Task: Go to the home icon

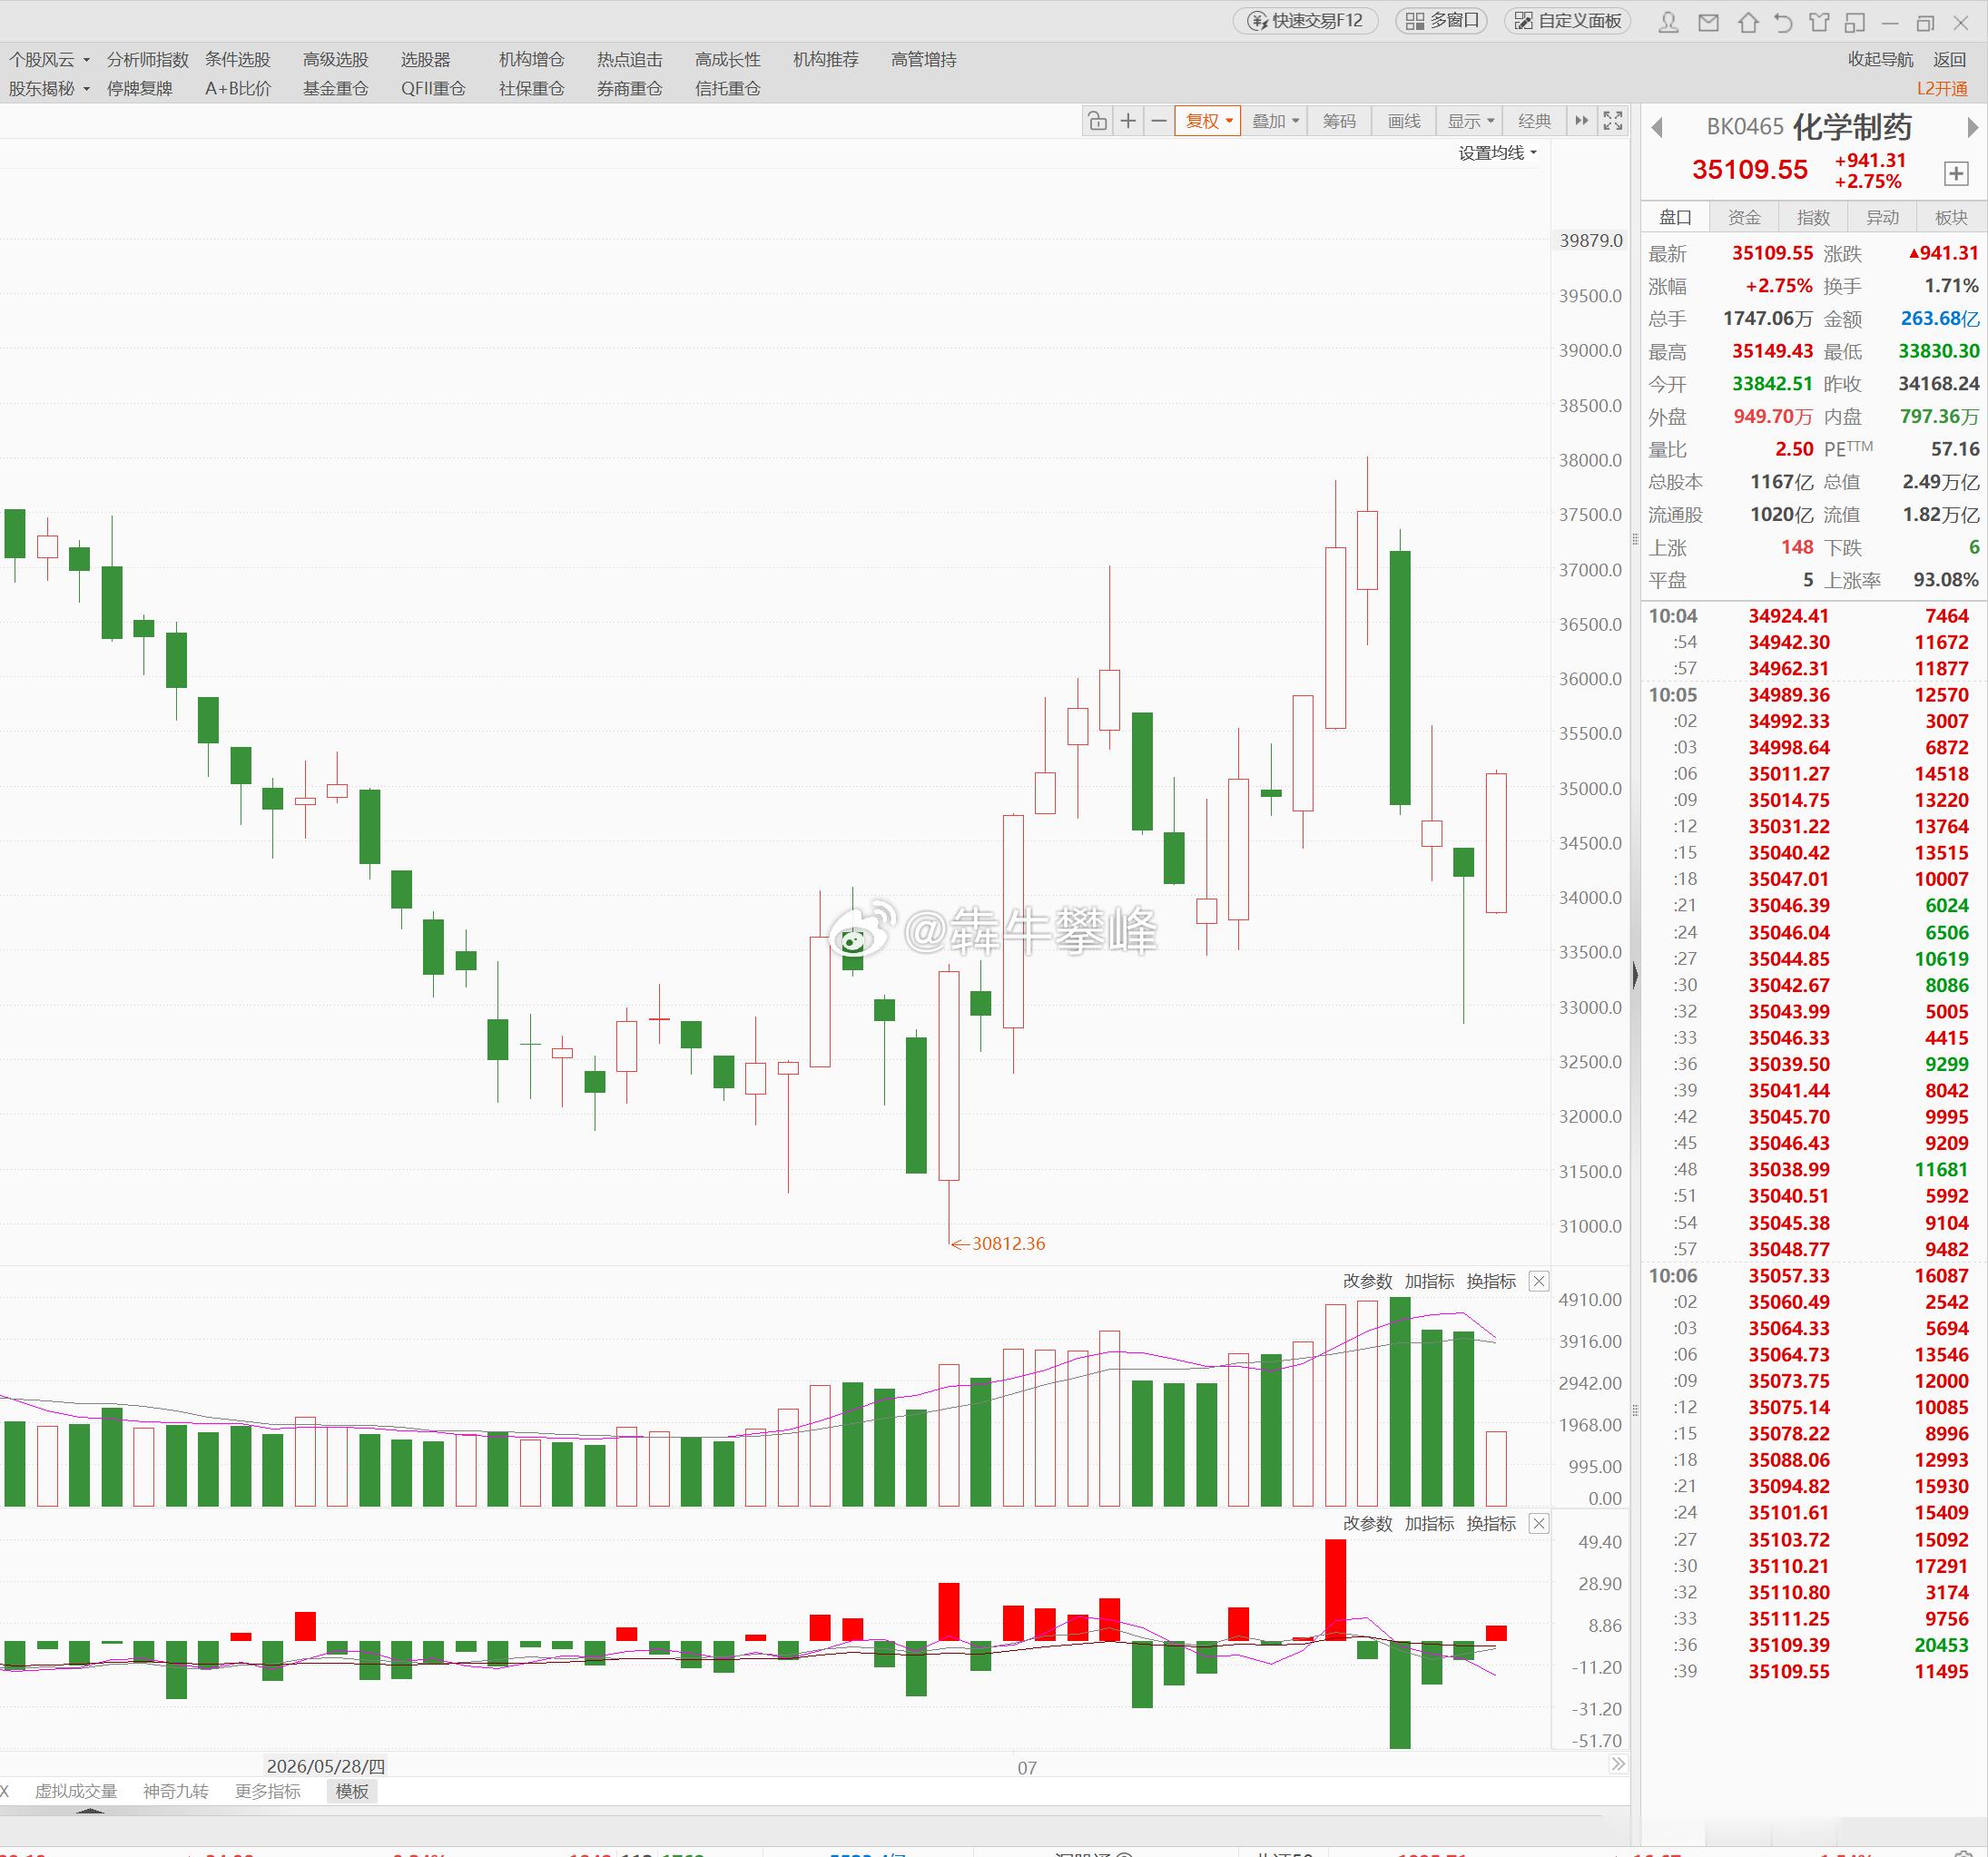Action: [1748, 22]
